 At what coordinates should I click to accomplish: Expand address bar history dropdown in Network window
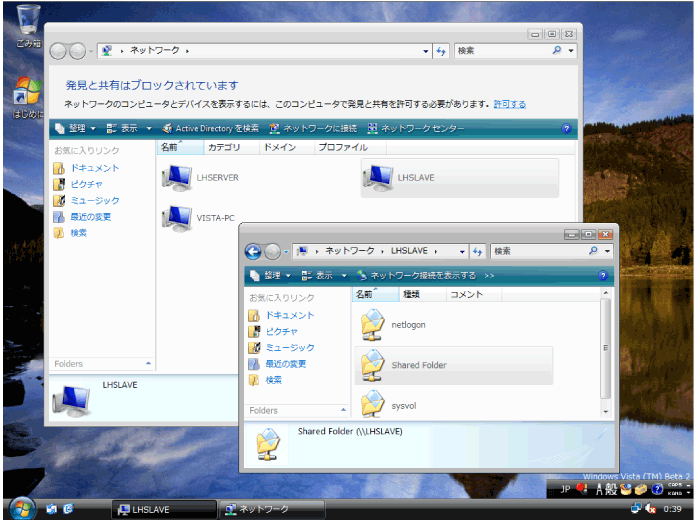click(x=425, y=51)
